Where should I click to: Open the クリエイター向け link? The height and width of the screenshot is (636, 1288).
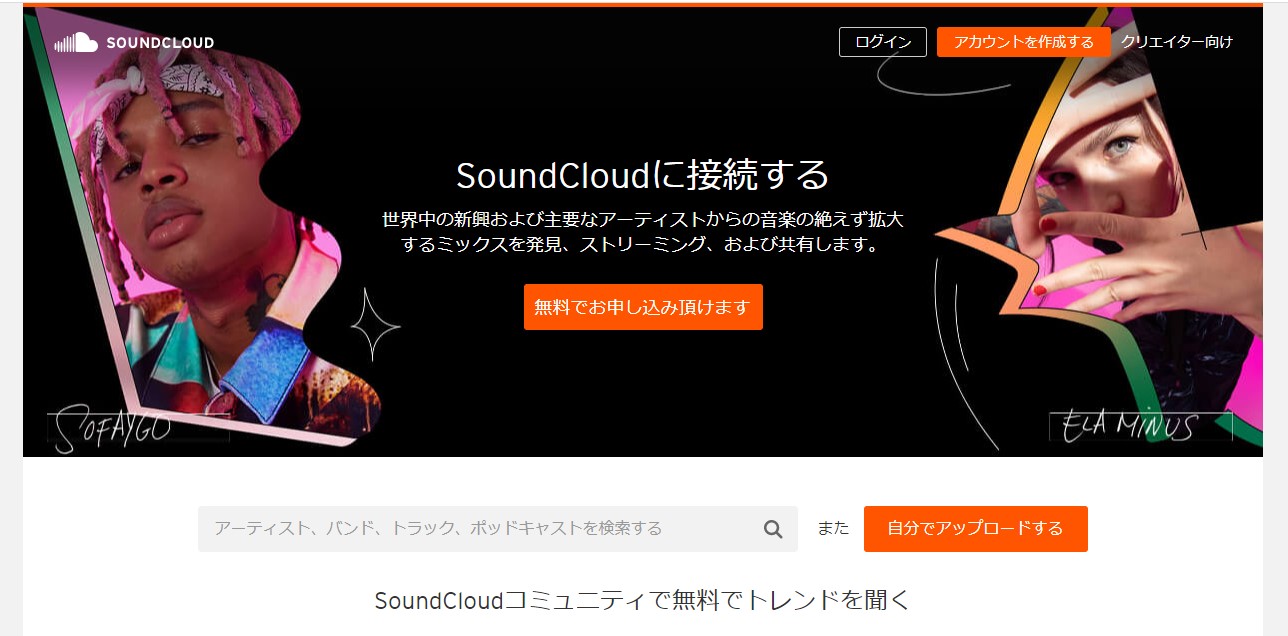point(1176,42)
